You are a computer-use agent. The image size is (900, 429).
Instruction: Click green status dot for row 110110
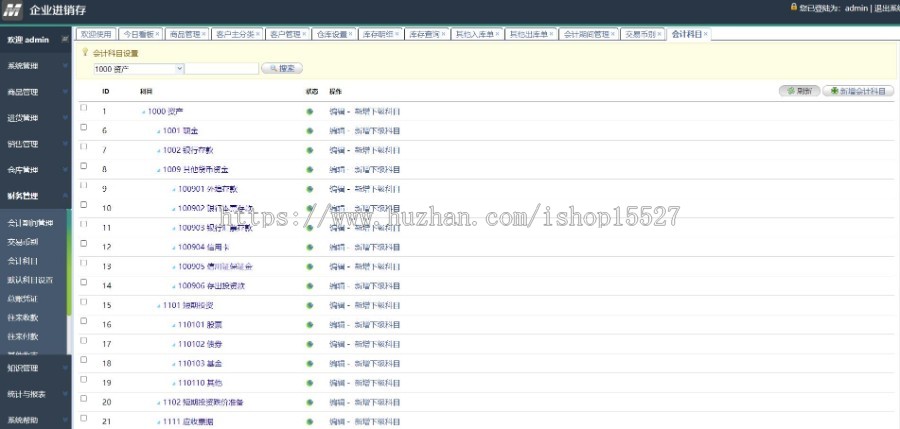(310, 383)
